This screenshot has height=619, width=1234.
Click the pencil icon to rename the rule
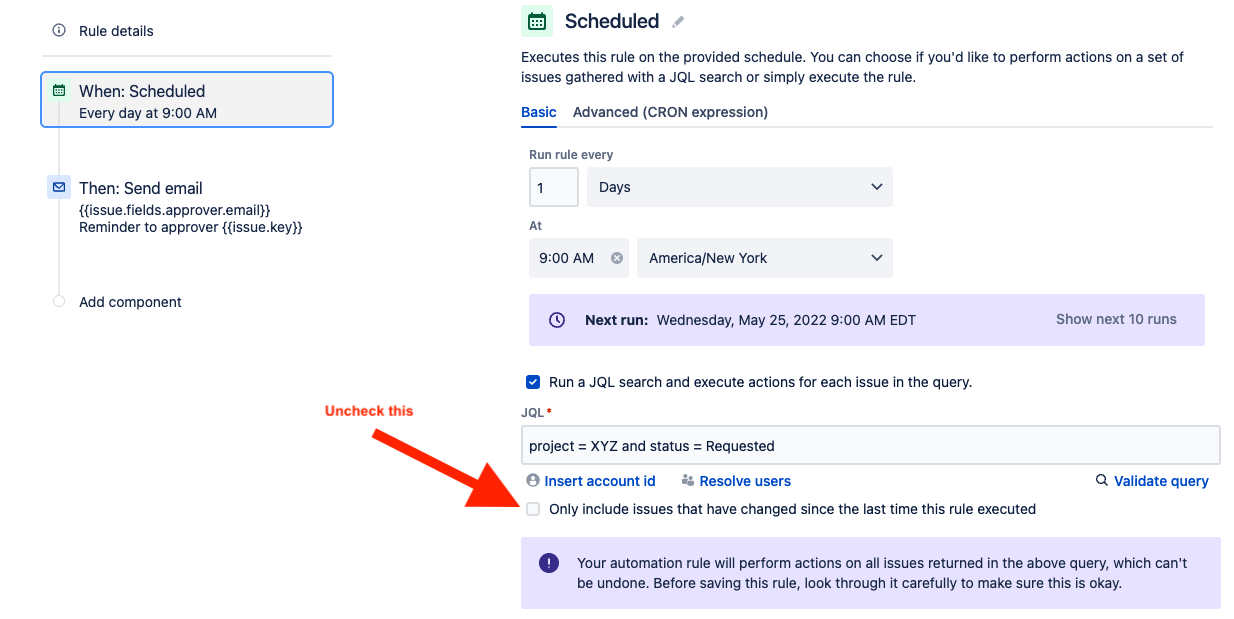tap(678, 22)
